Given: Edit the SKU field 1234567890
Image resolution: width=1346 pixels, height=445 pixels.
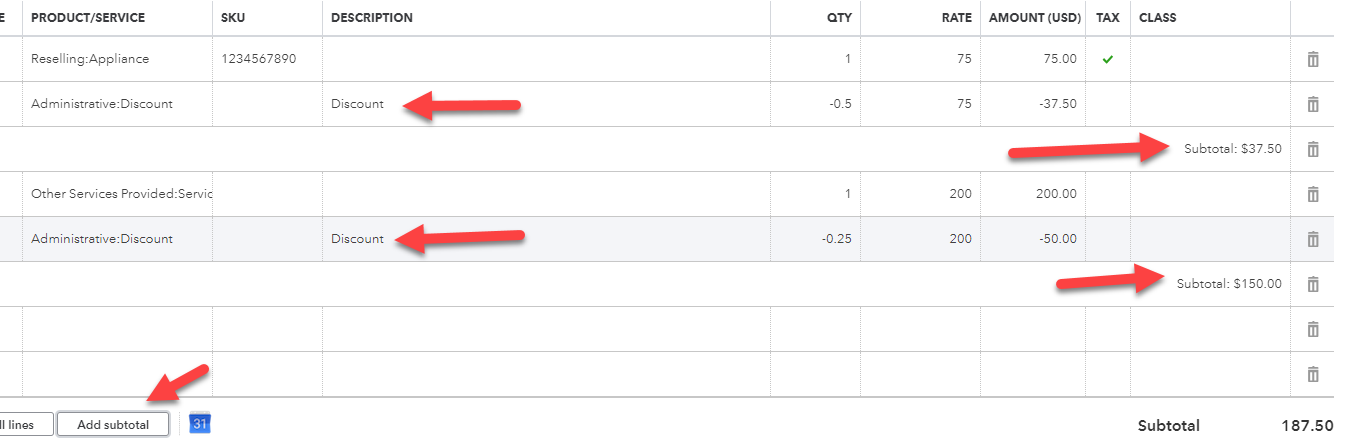Looking at the screenshot, I should [268, 59].
